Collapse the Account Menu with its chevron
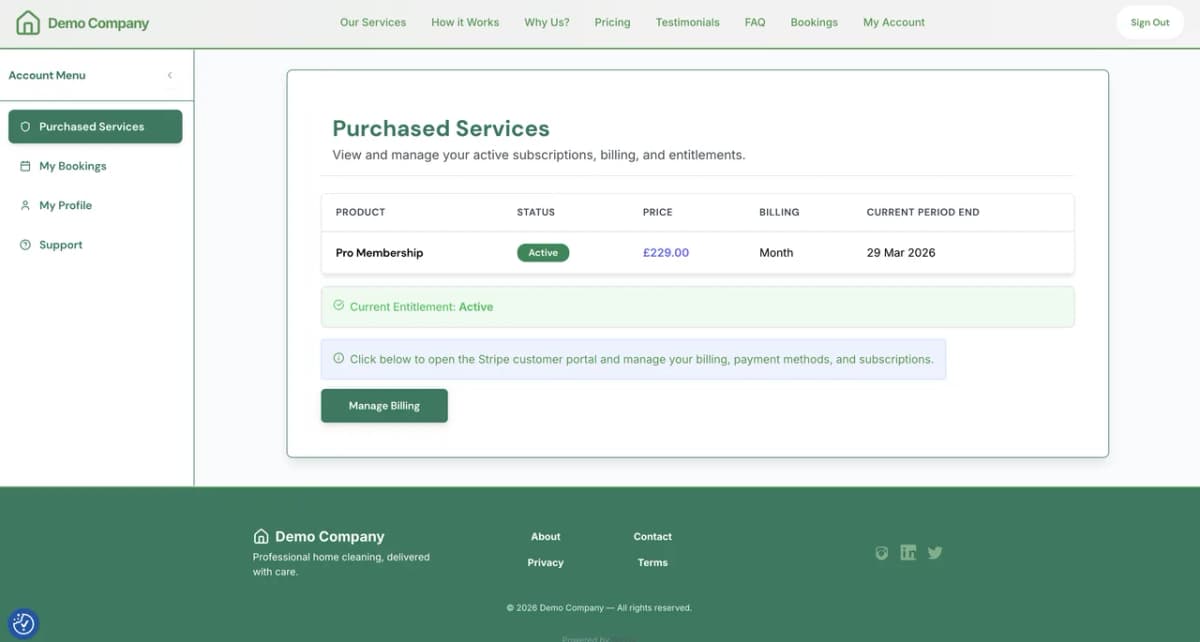Screen dimensions: 1200x642 [170, 74]
